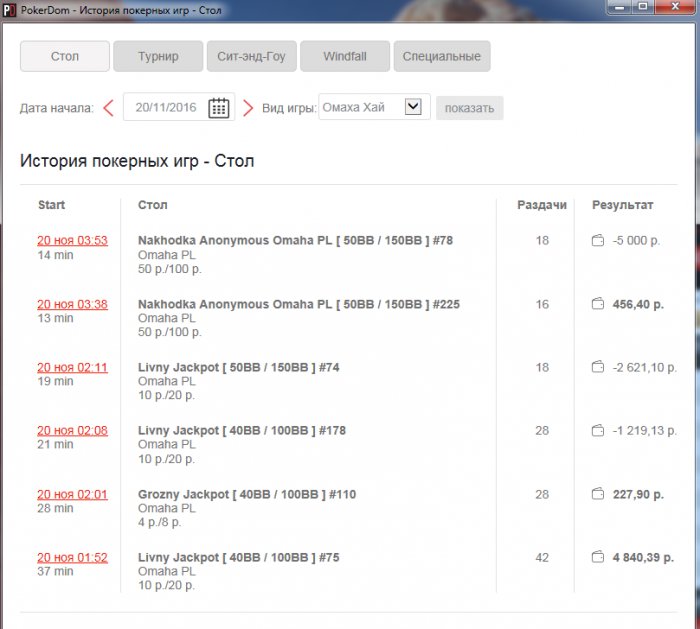Viewport: 700px width, 629px height.
Task: Select Livny Jackpot #75 table name
Action: pos(239,557)
